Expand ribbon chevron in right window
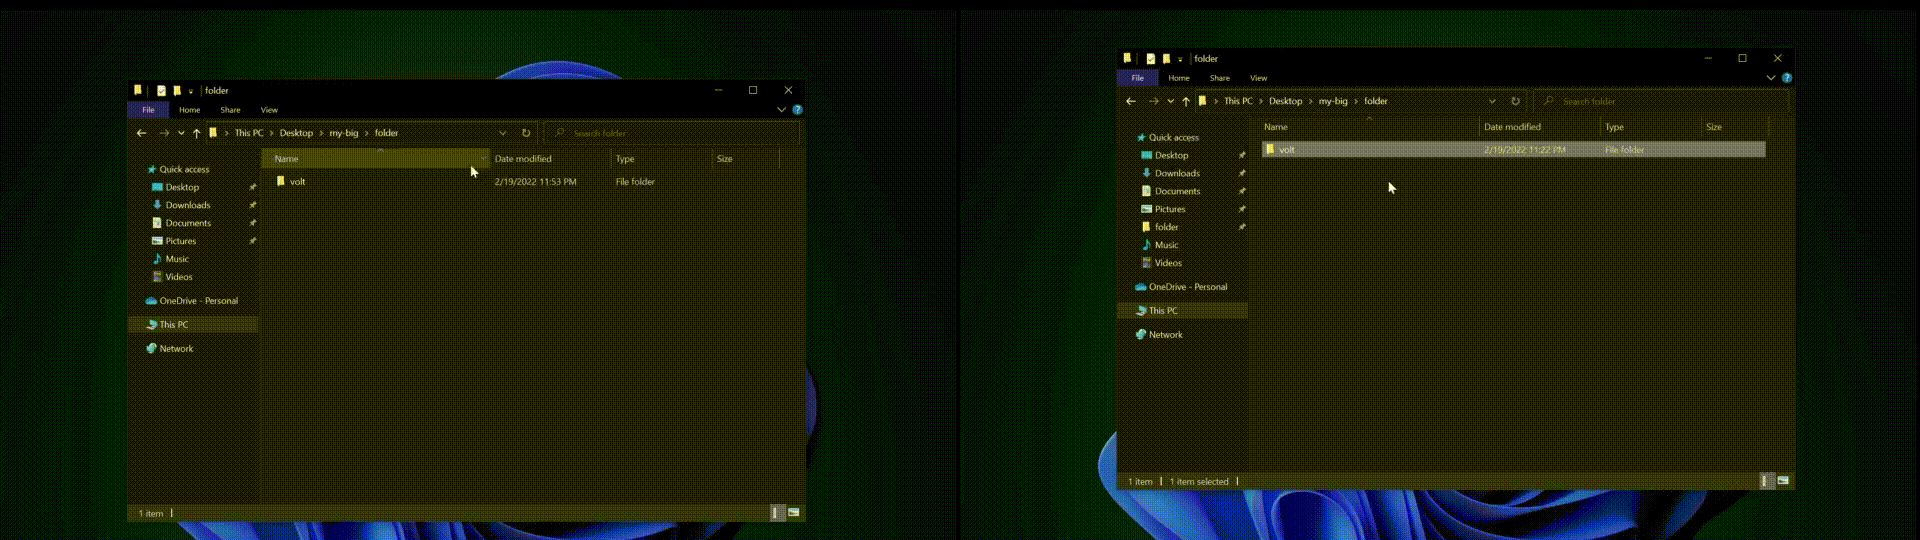Image resolution: width=1920 pixels, height=540 pixels. 1771,78
